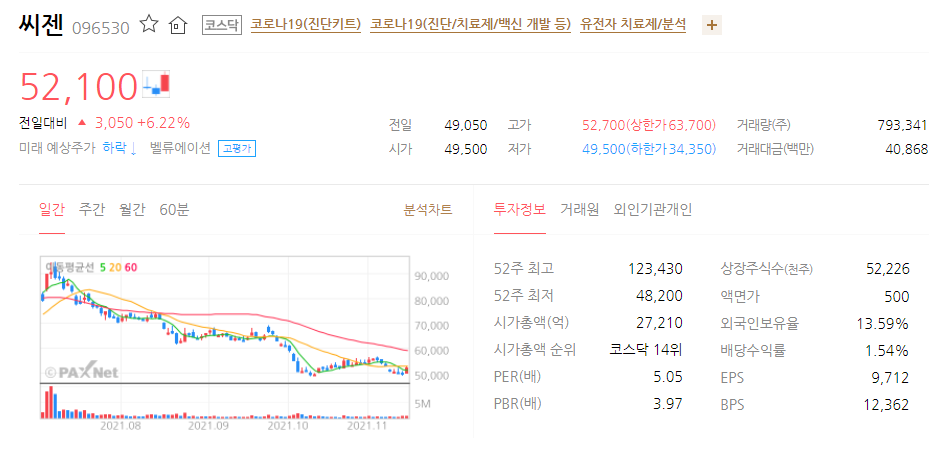Select the 일간 chart tab

tap(52, 210)
